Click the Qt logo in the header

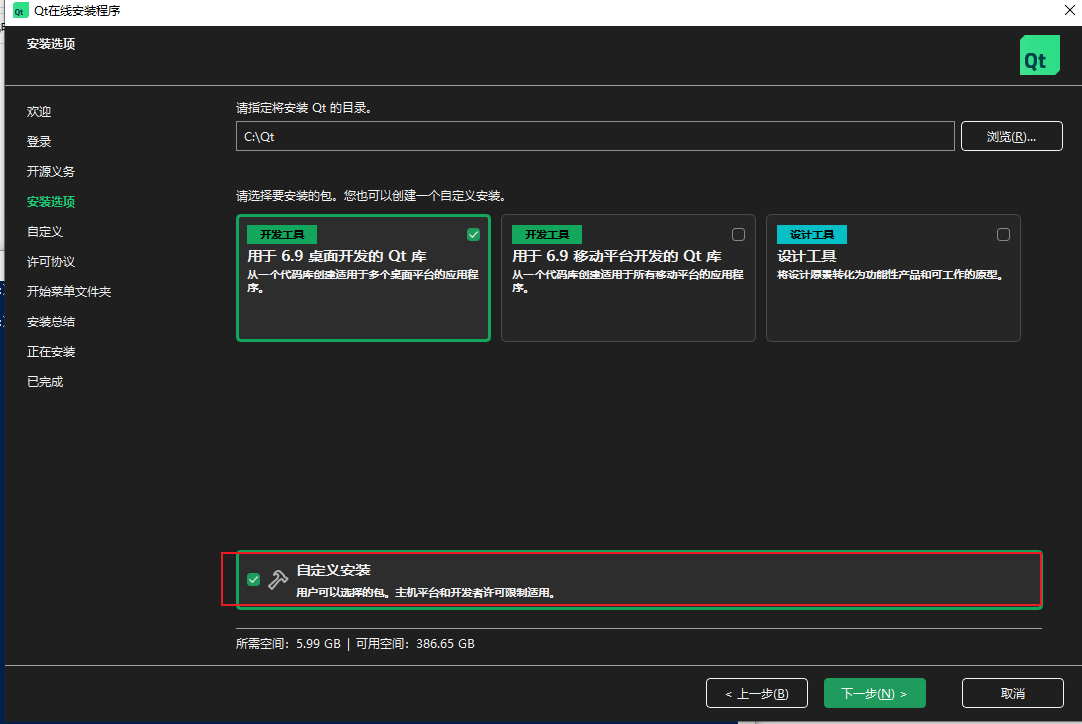pos(1039,55)
